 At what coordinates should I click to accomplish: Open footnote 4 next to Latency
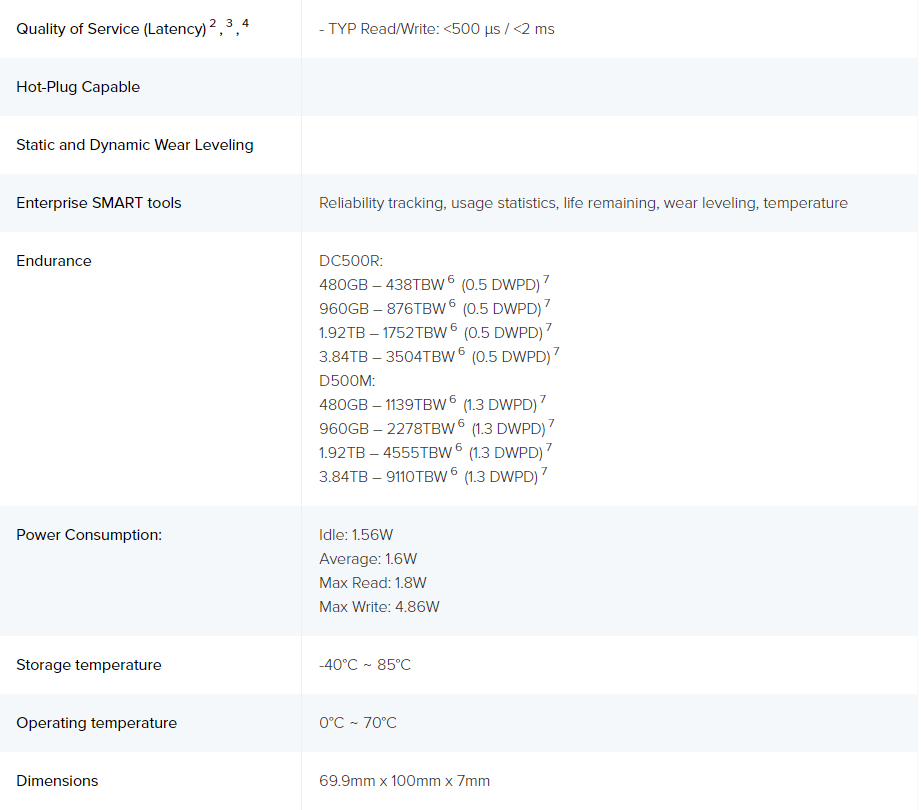246,23
